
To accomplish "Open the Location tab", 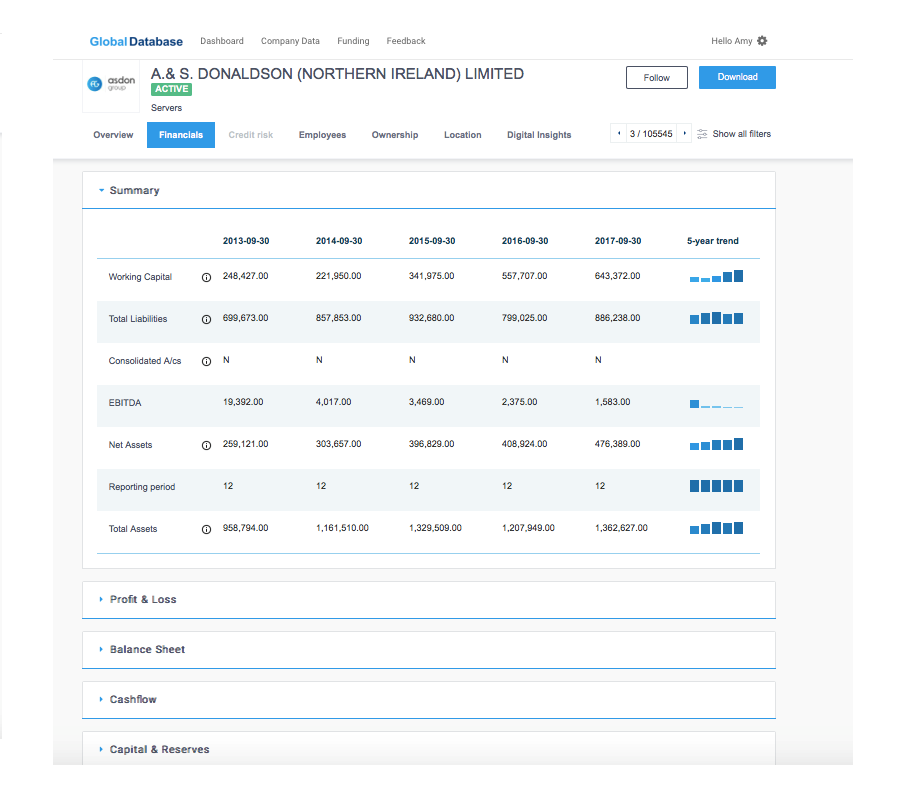I will click(463, 135).
